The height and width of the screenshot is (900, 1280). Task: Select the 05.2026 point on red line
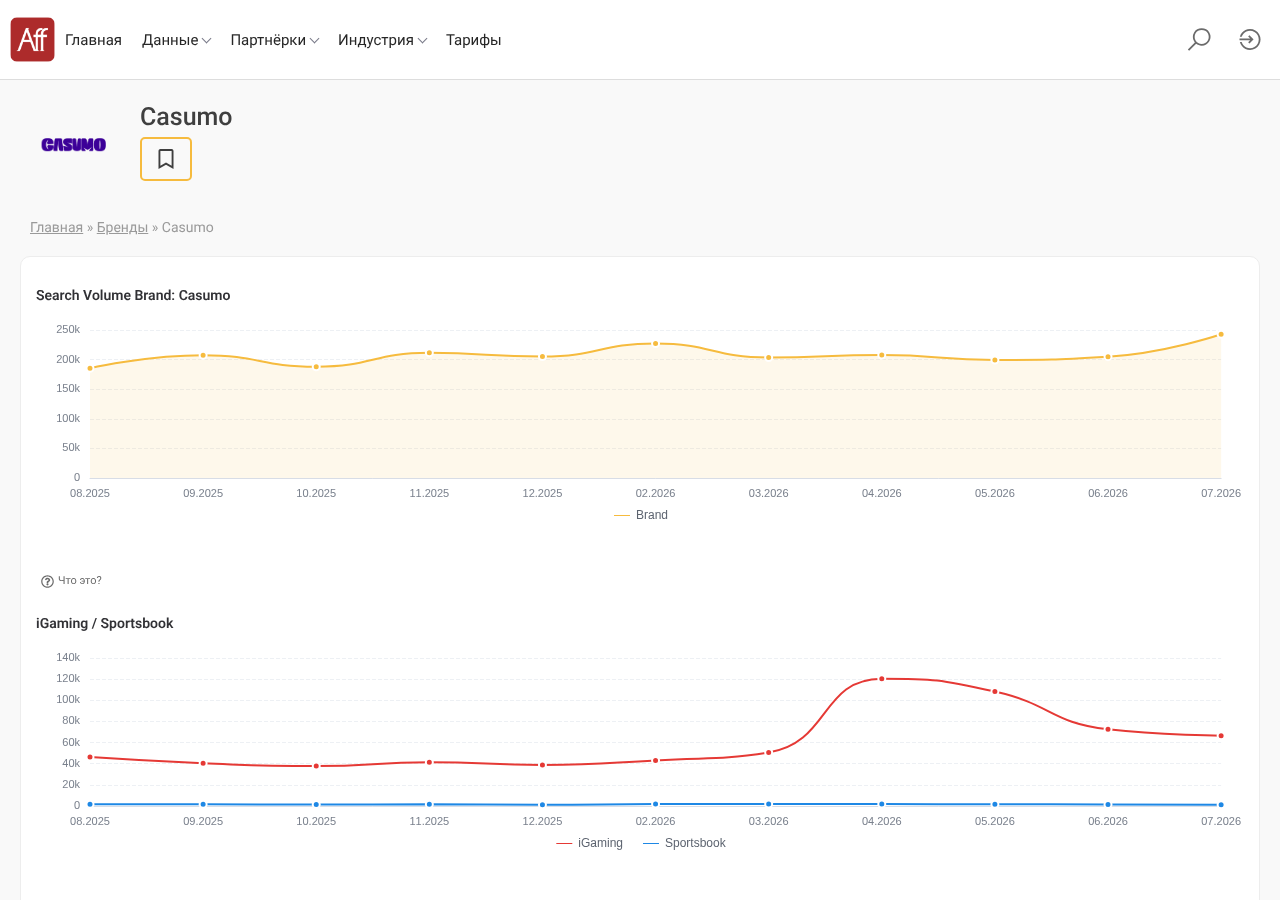pyautogui.click(x=995, y=692)
